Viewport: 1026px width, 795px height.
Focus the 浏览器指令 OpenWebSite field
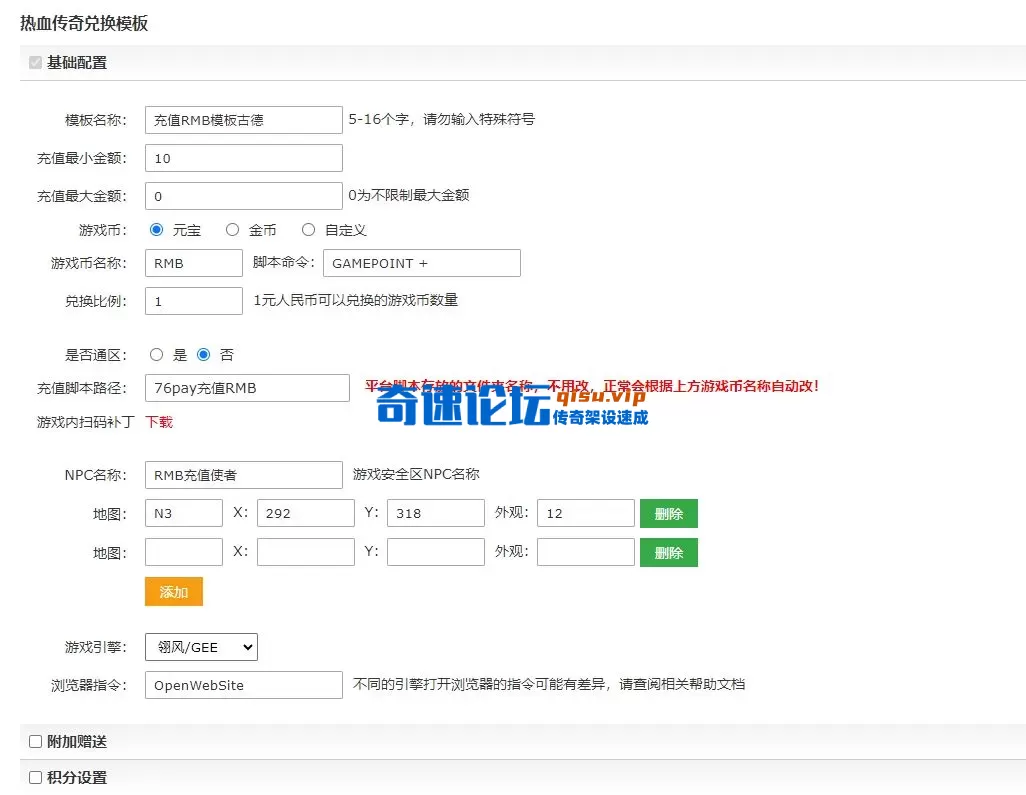(243, 685)
